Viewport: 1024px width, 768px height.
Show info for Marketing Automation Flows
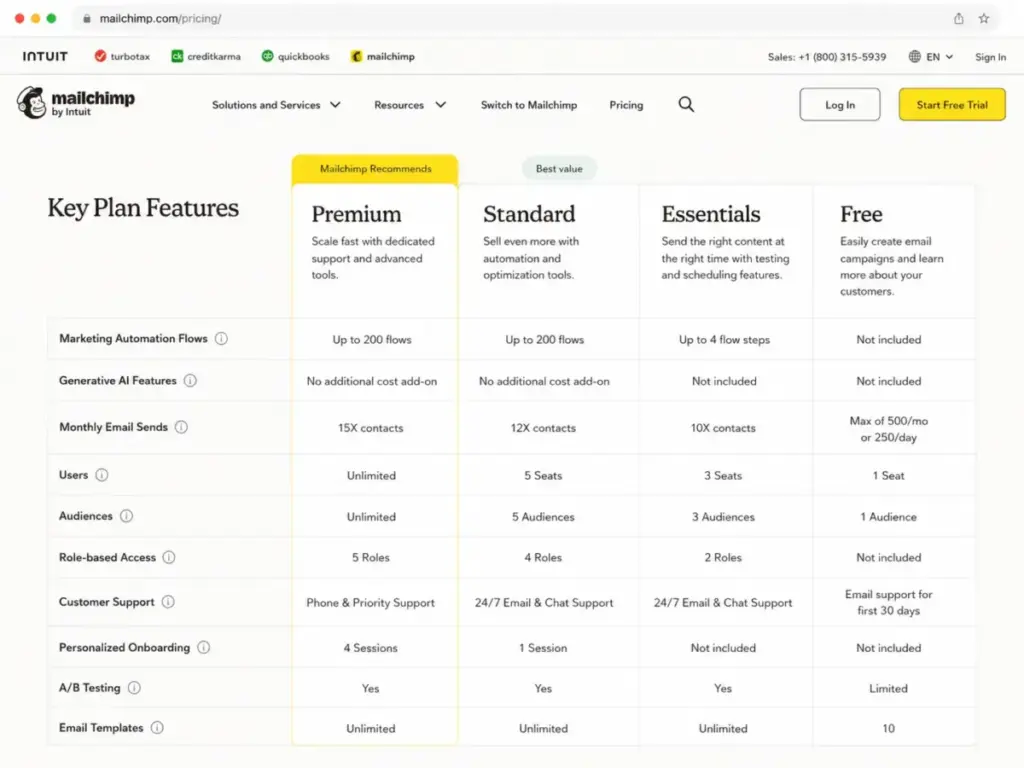pyautogui.click(x=221, y=338)
